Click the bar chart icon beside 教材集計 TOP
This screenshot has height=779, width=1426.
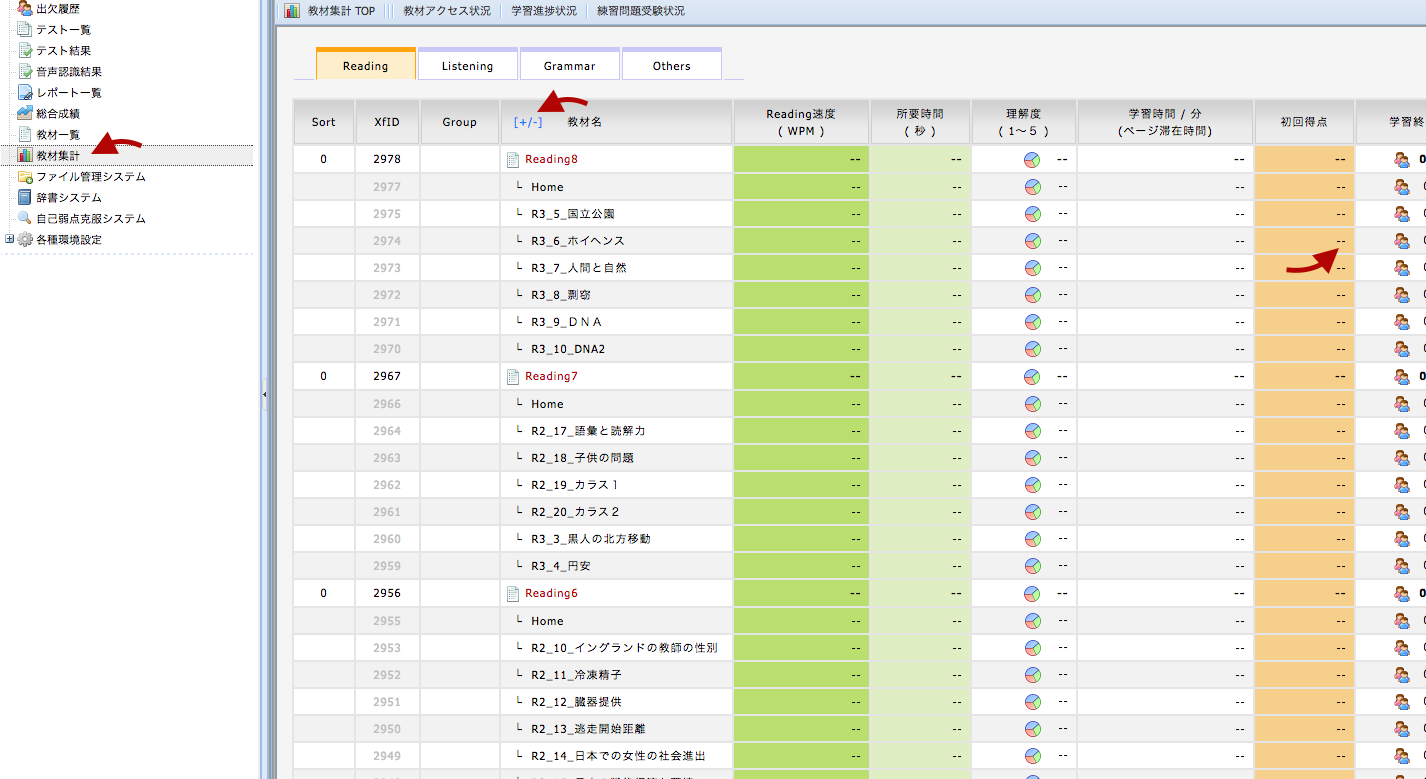coord(291,11)
